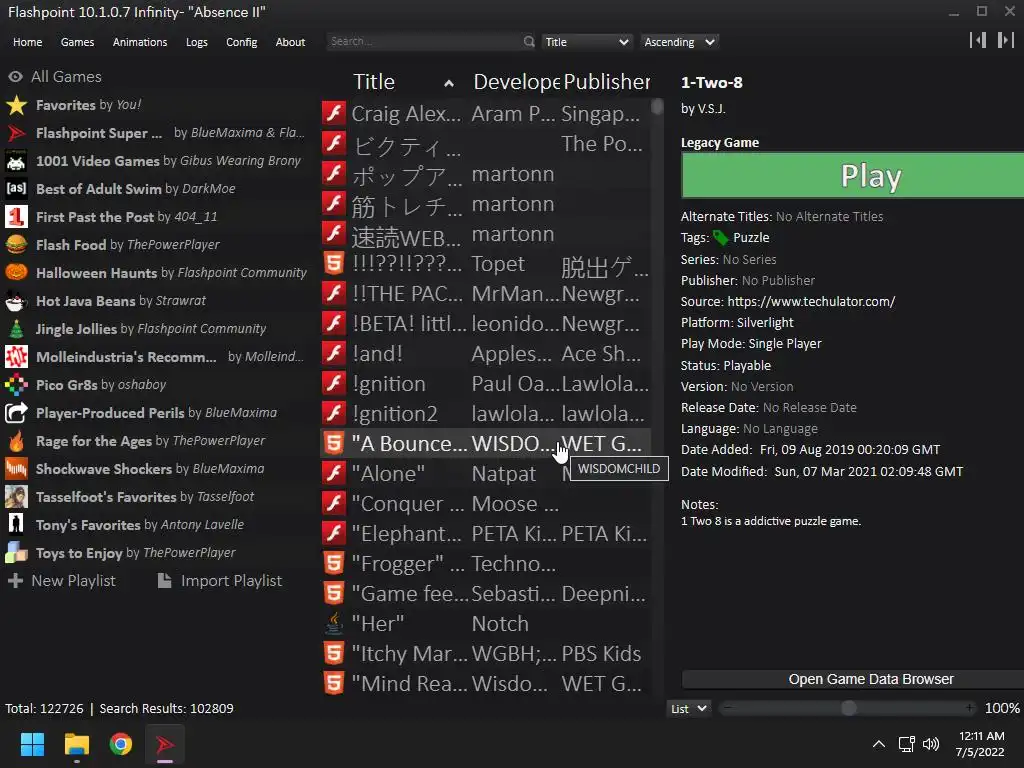The height and width of the screenshot is (768, 1024).
Task: Open the About page
Action: click(x=290, y=42)
